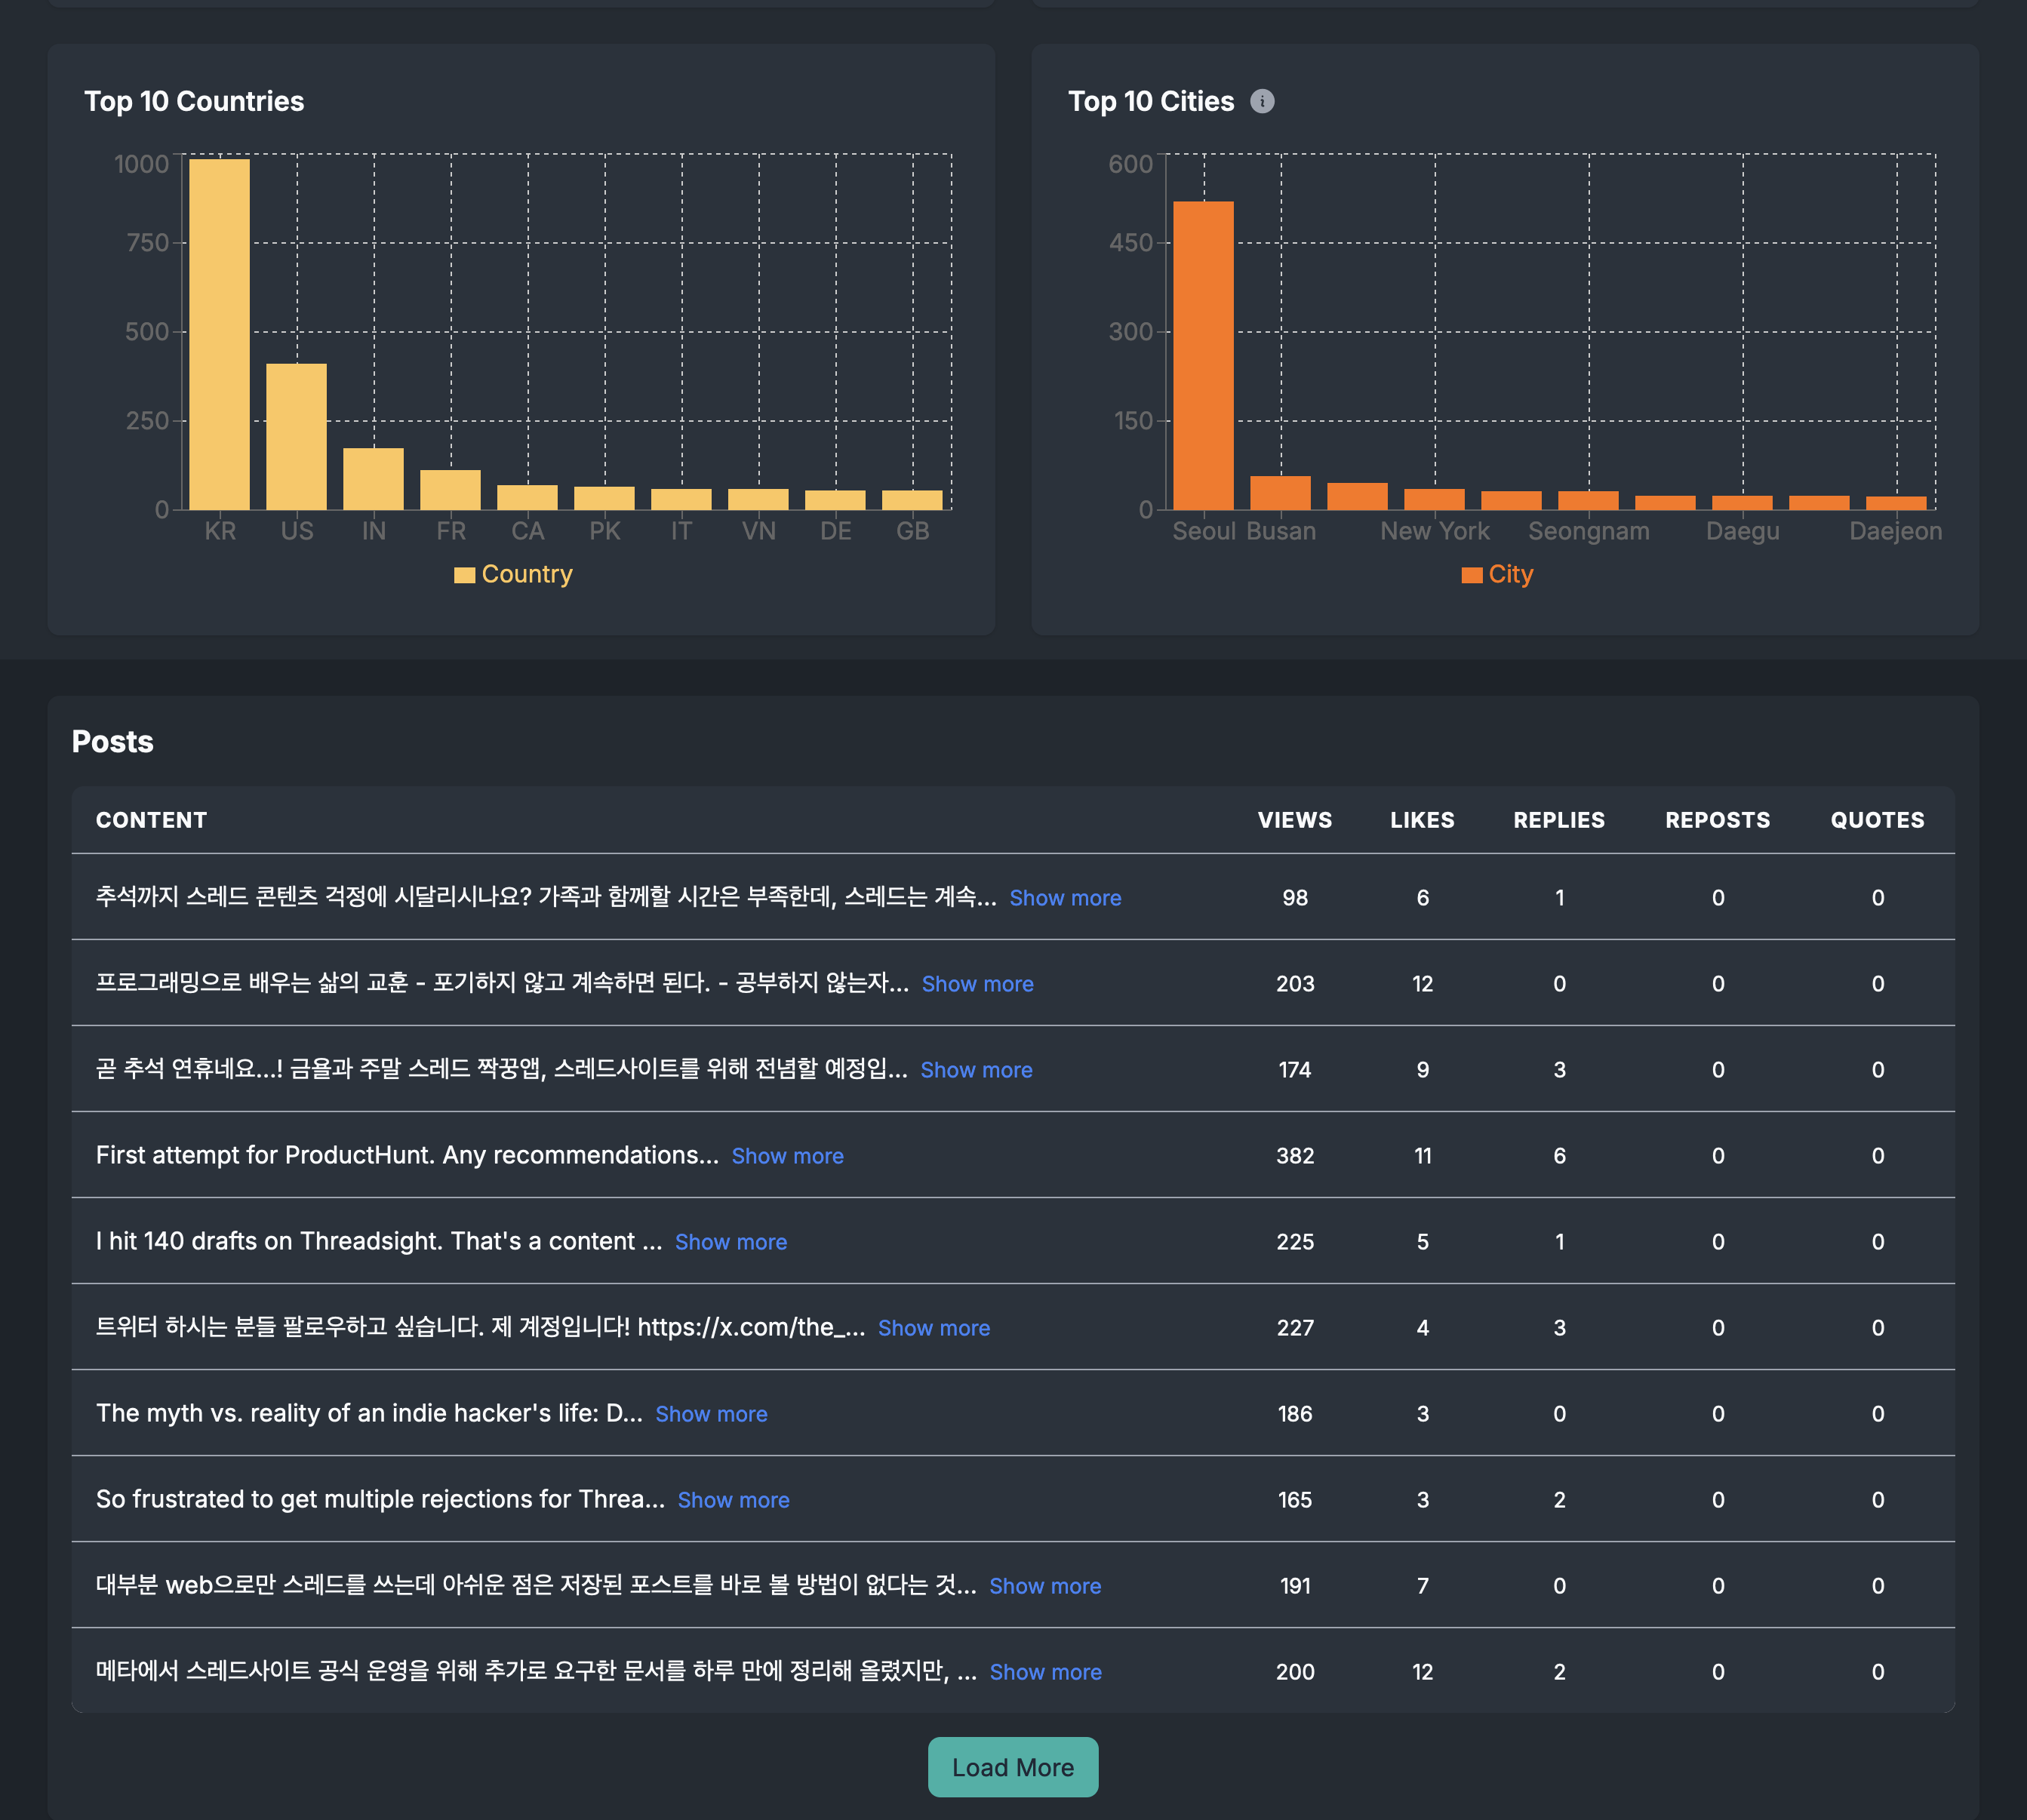Screen dimensions: 2027x1820
Task: Click the info icon beside Top 10 Cities
Action: click(x=1262, y=101)
